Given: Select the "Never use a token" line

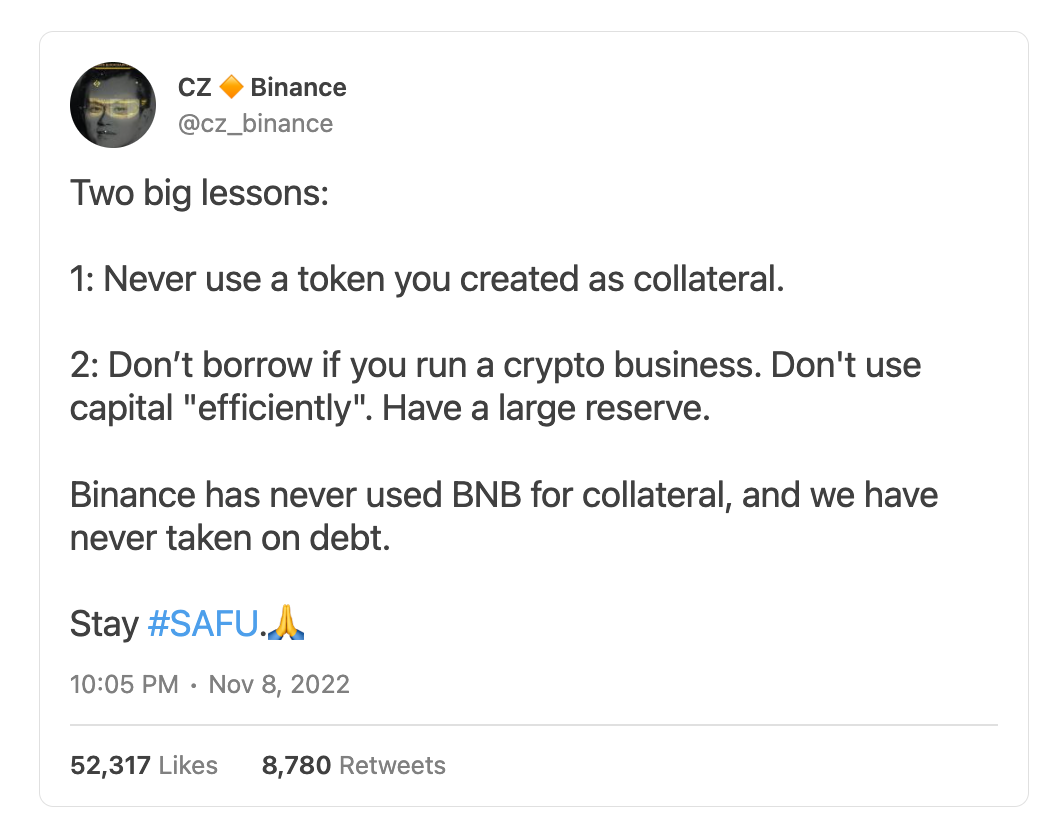Looking at the screenshot, I should (427, 279).
